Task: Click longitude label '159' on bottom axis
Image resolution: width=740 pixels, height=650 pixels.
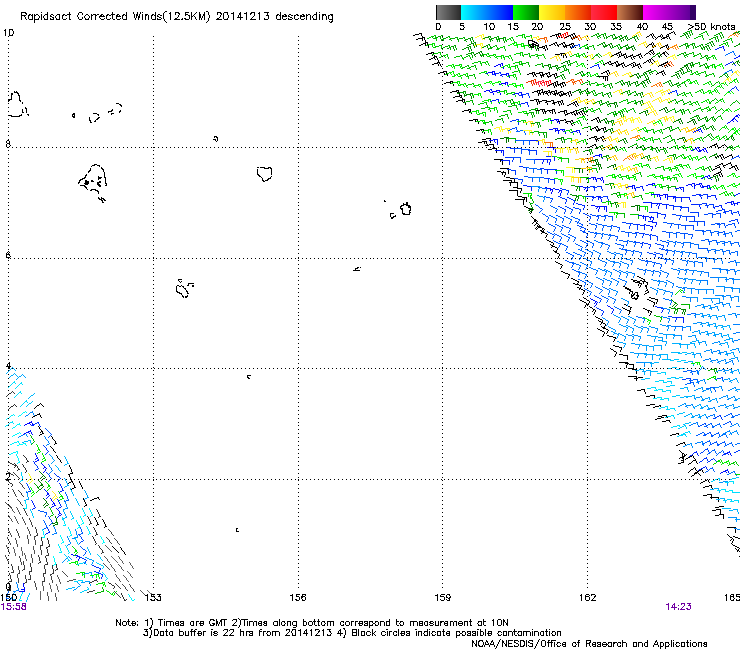Action: (443, 597)
